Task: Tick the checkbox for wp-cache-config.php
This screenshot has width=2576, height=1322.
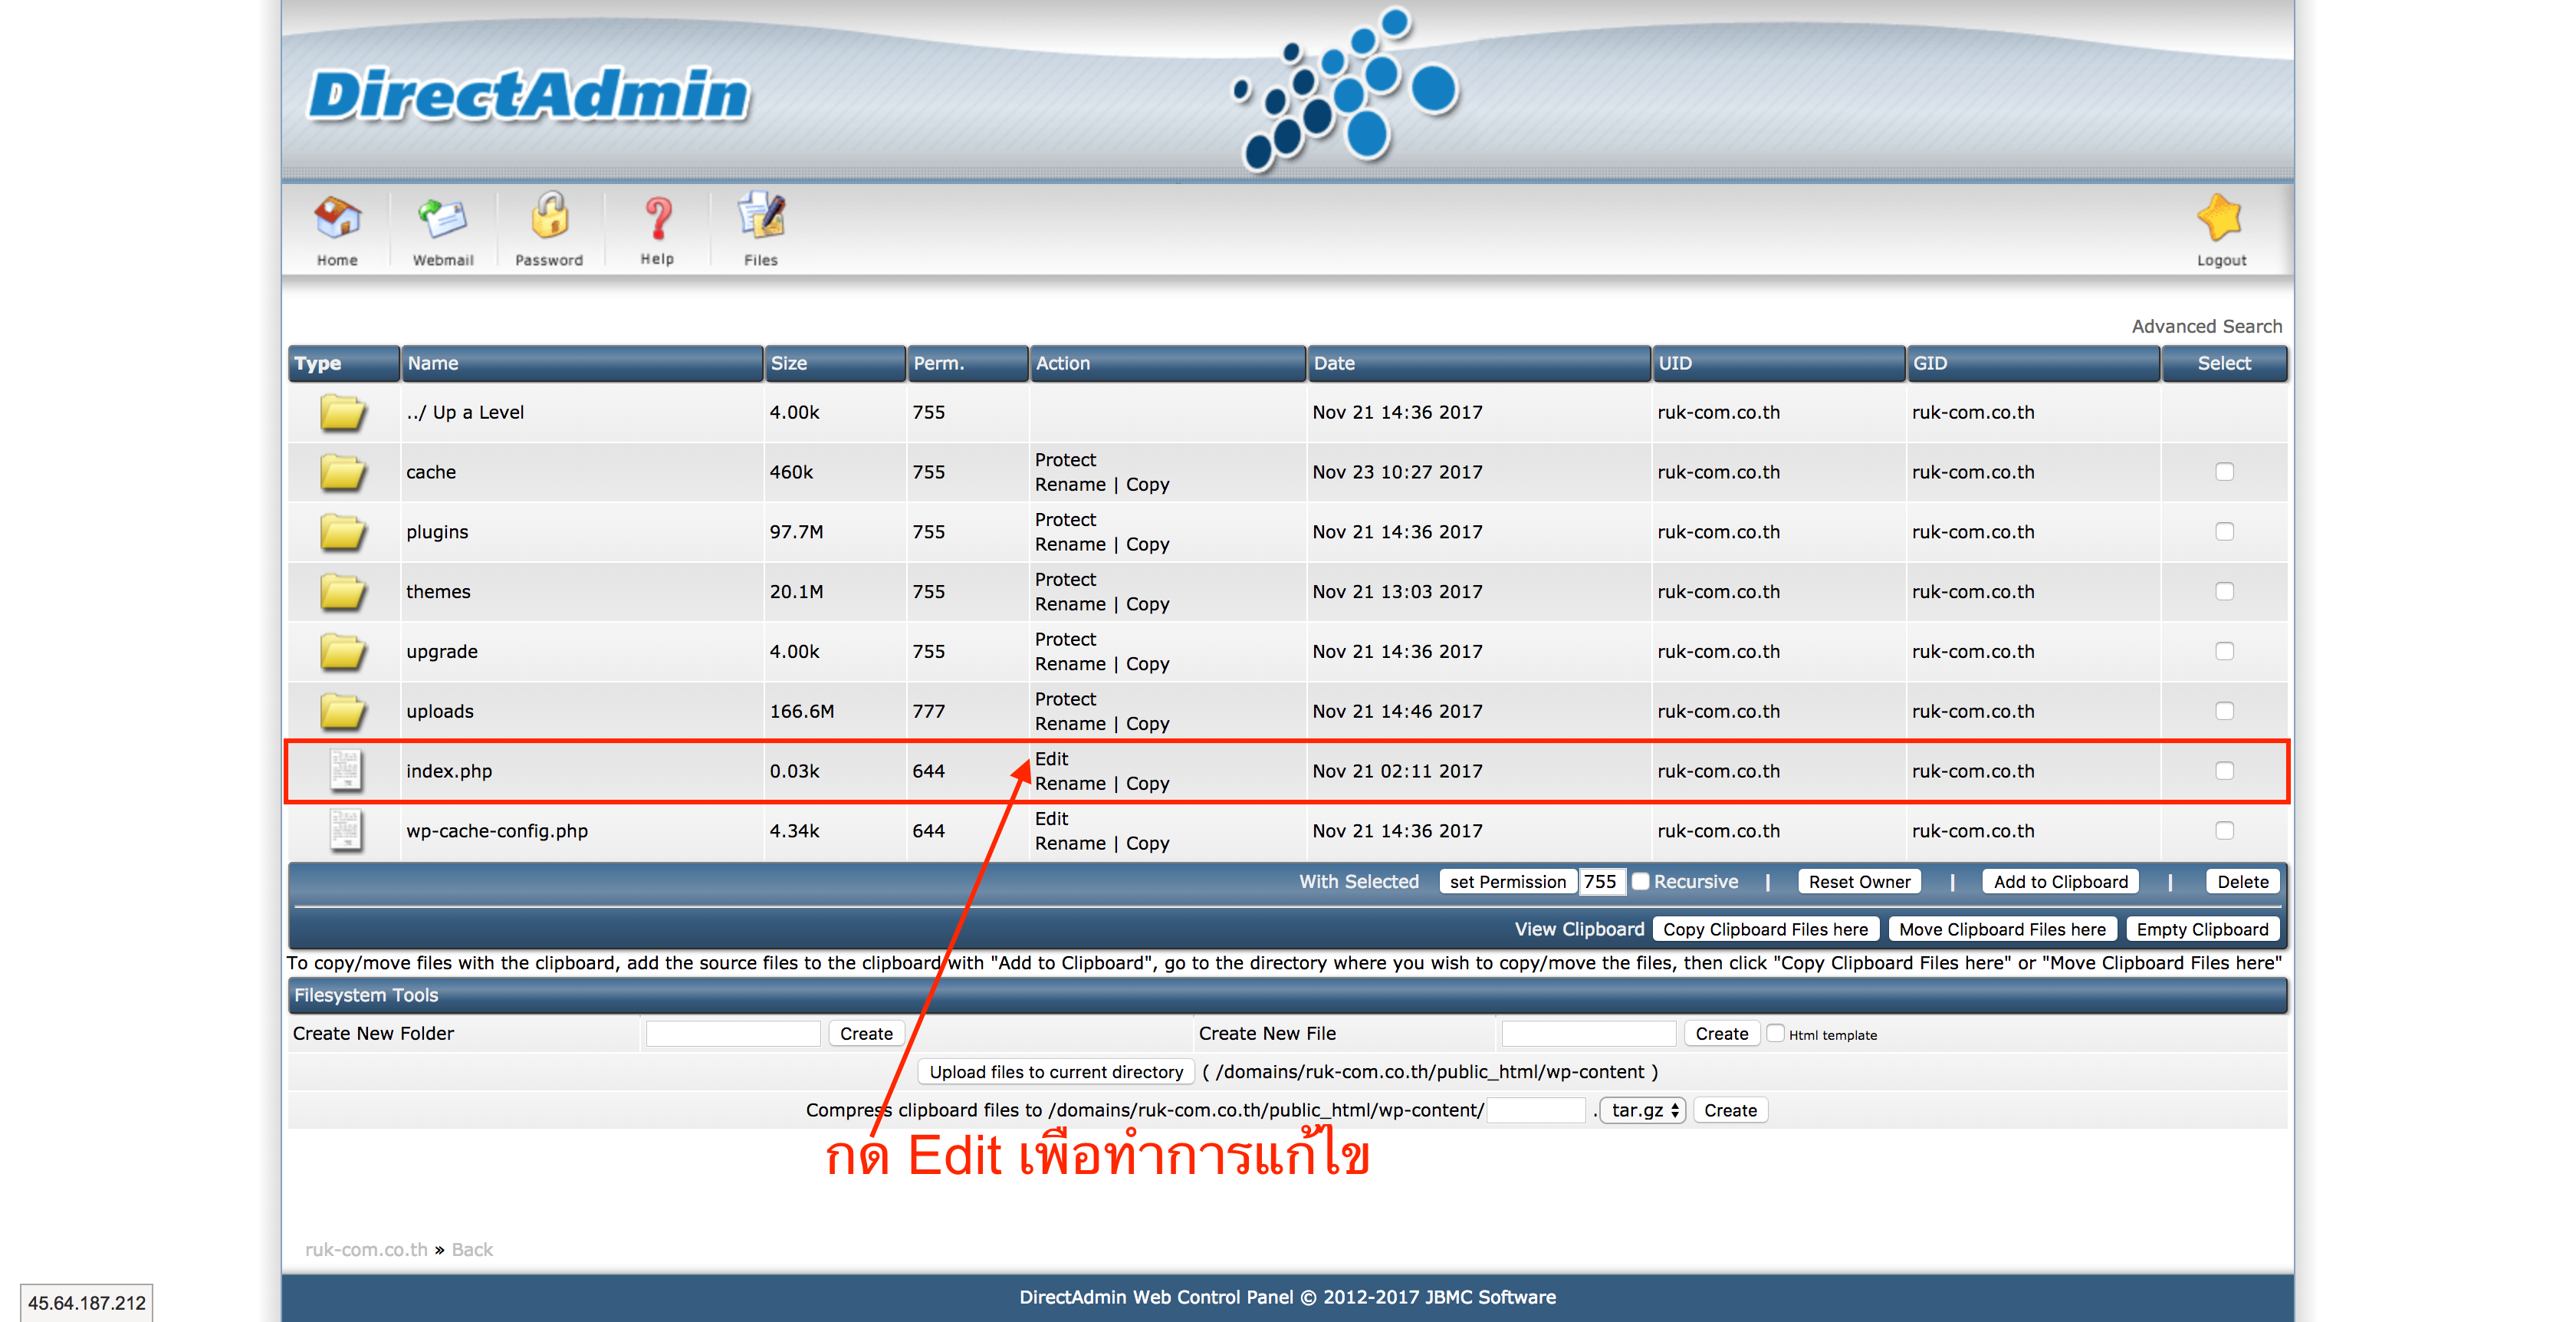Action: [2224, 831]
